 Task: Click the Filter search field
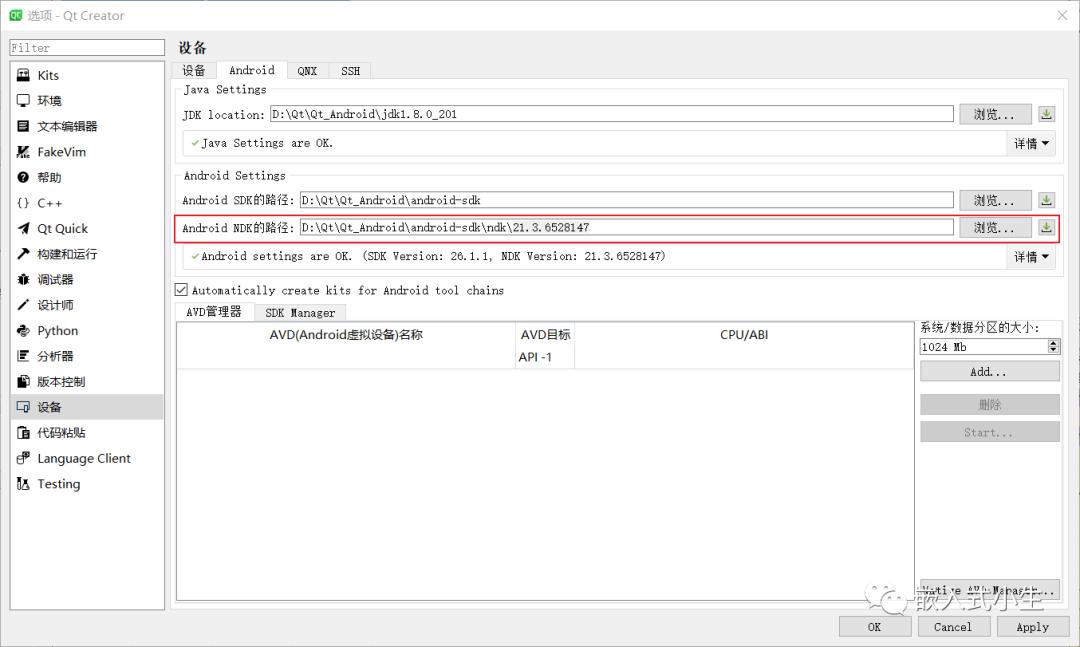click(87, 48)
